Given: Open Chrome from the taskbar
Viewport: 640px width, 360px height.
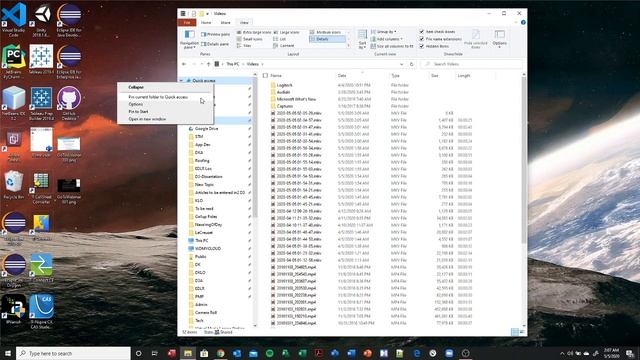Looking at the screenshot, I should click(220, 353).
